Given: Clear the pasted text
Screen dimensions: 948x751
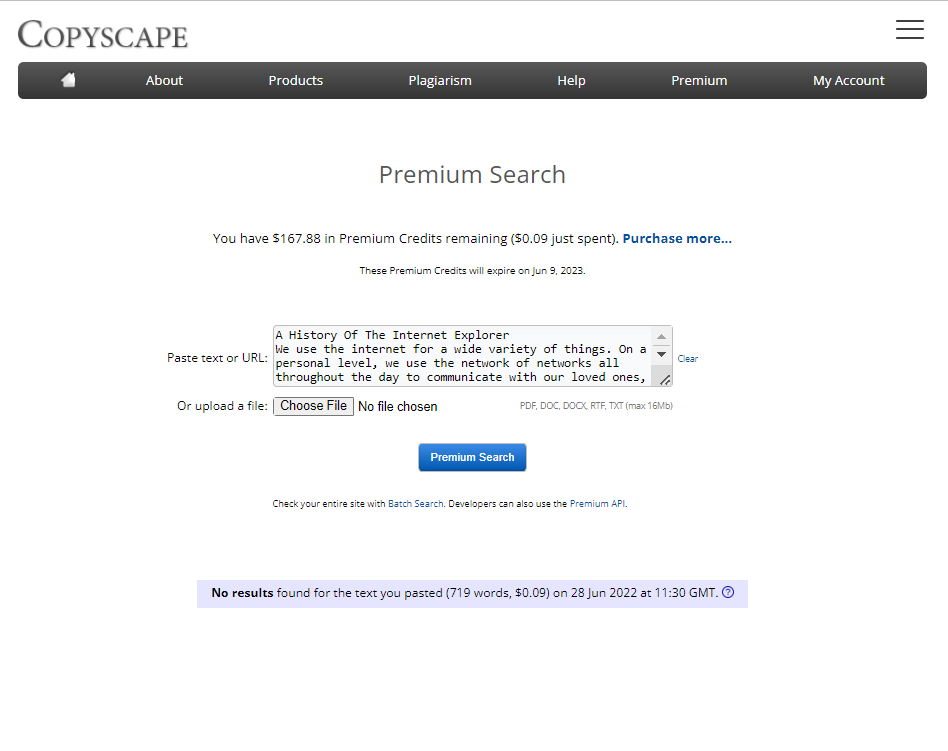Looking at the screenshot, I should tap(687, 359).
